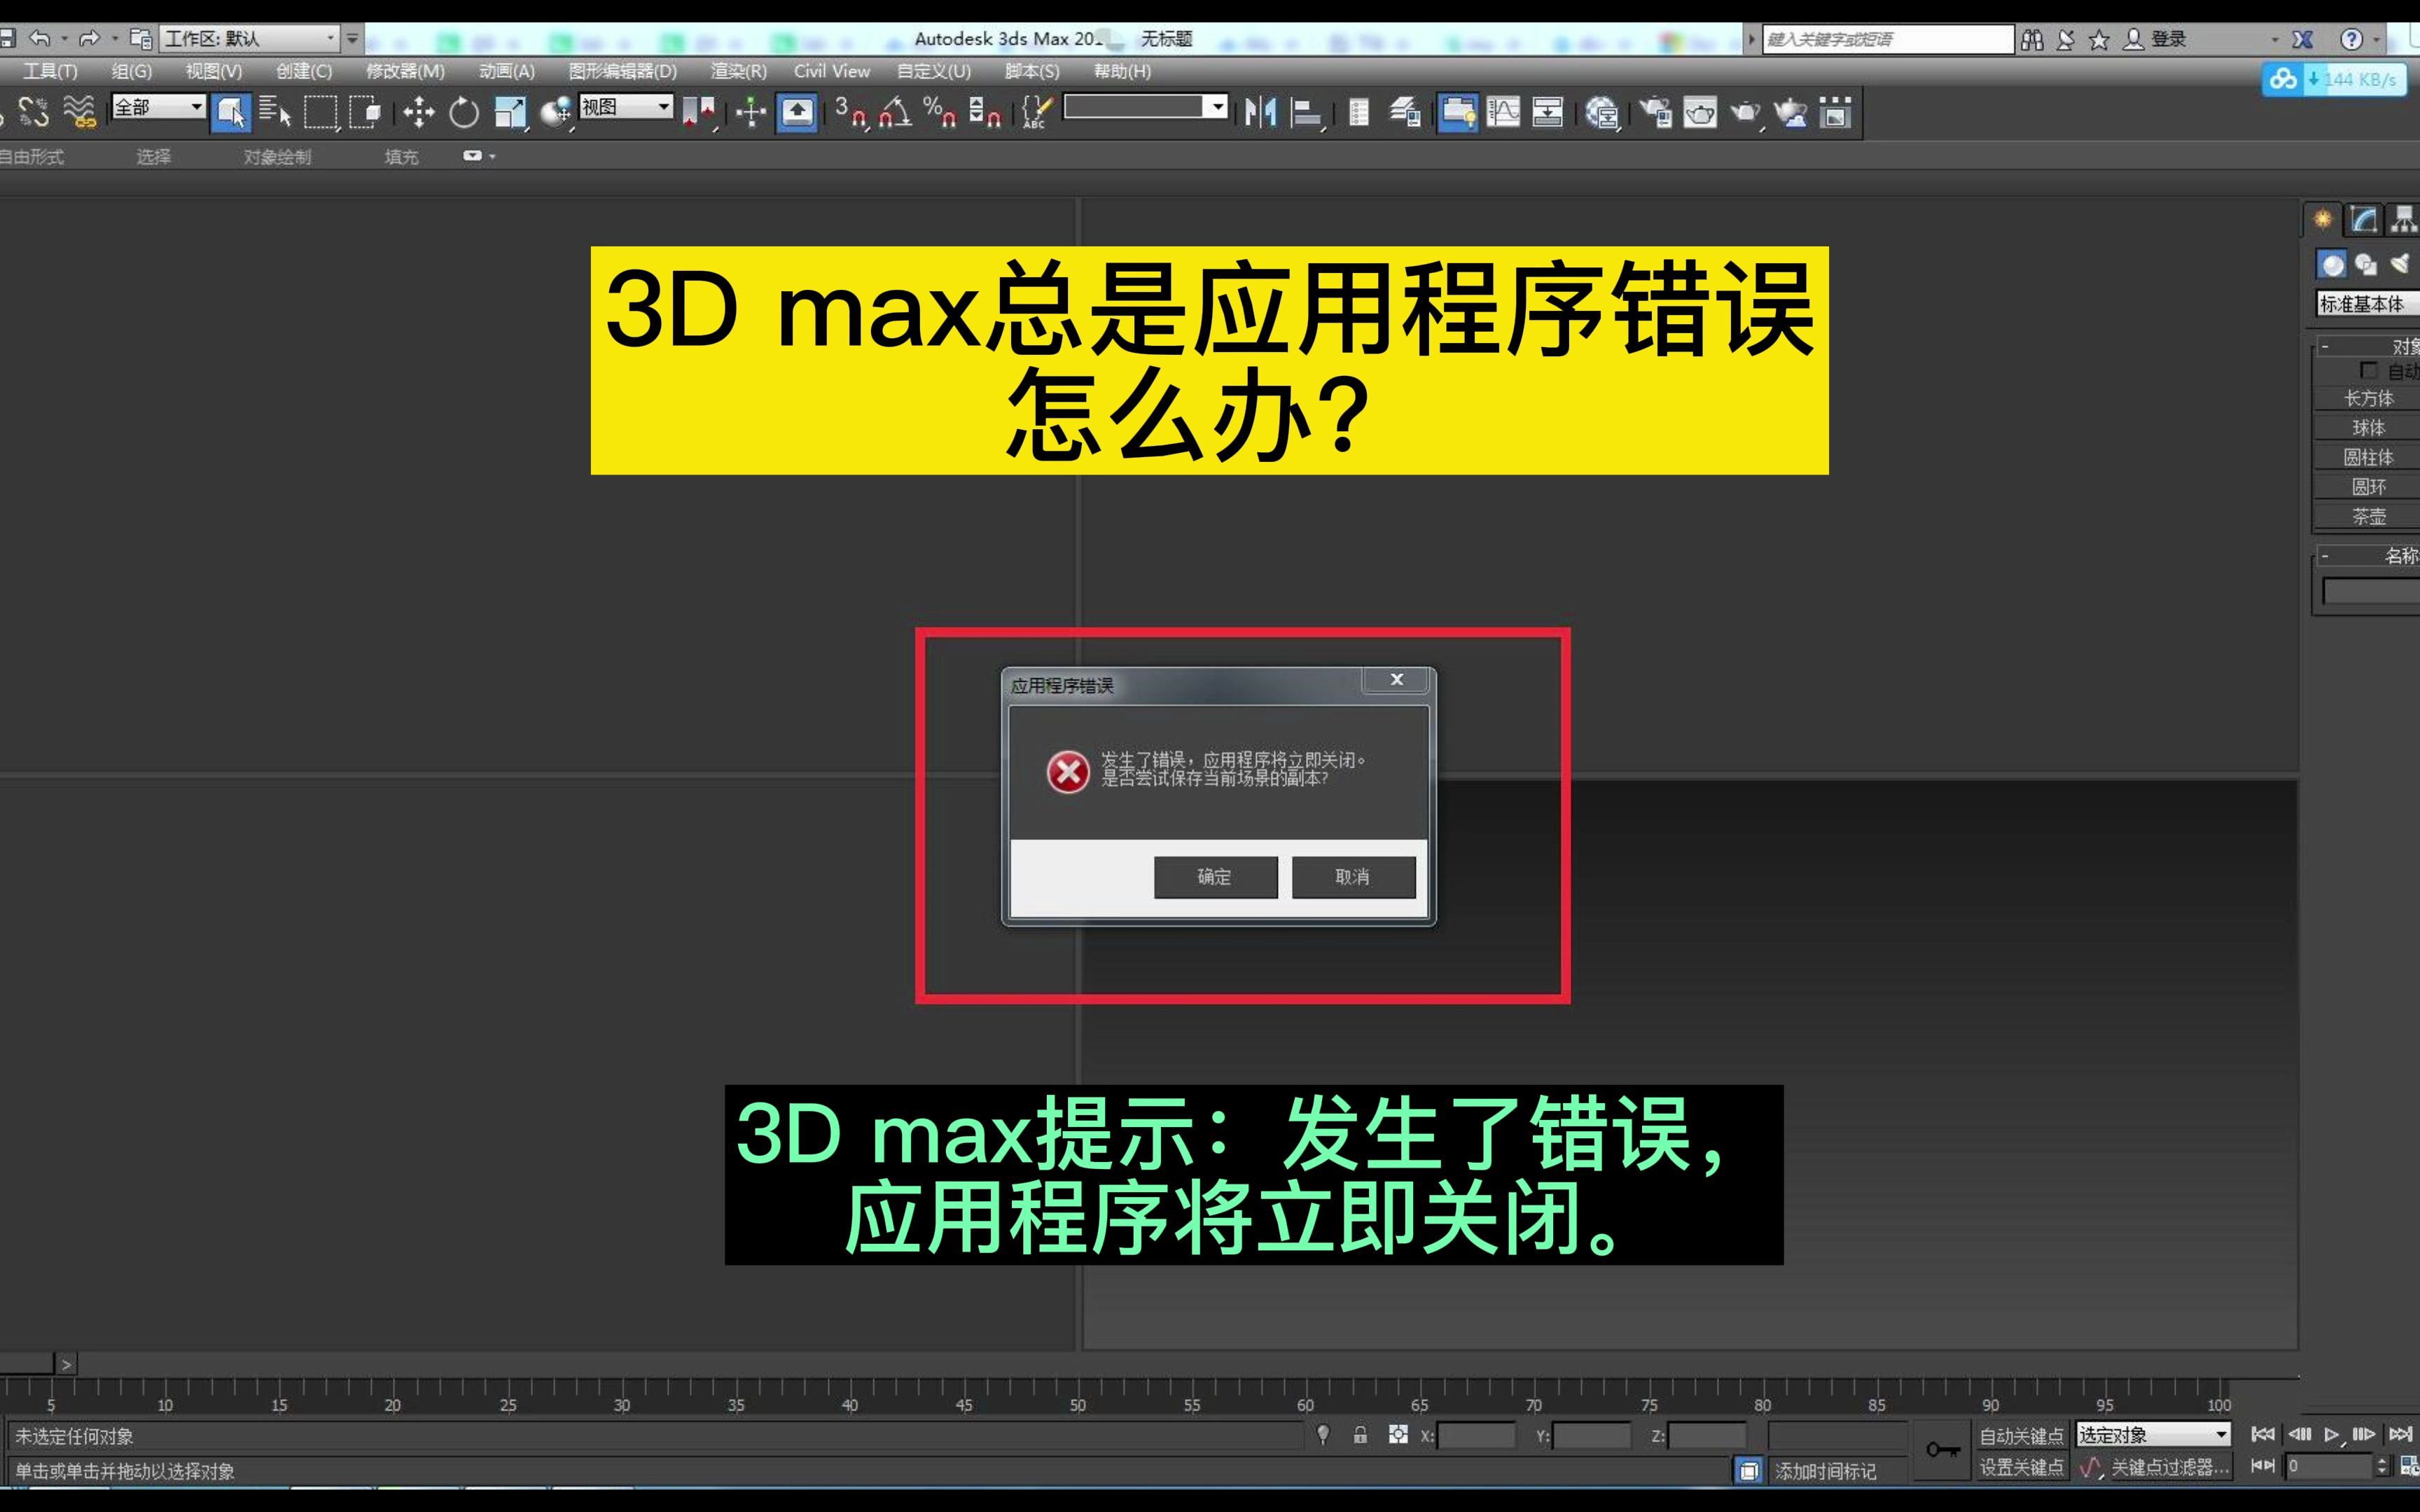Click 确定 in the error dialog

tap(1215, 877)
